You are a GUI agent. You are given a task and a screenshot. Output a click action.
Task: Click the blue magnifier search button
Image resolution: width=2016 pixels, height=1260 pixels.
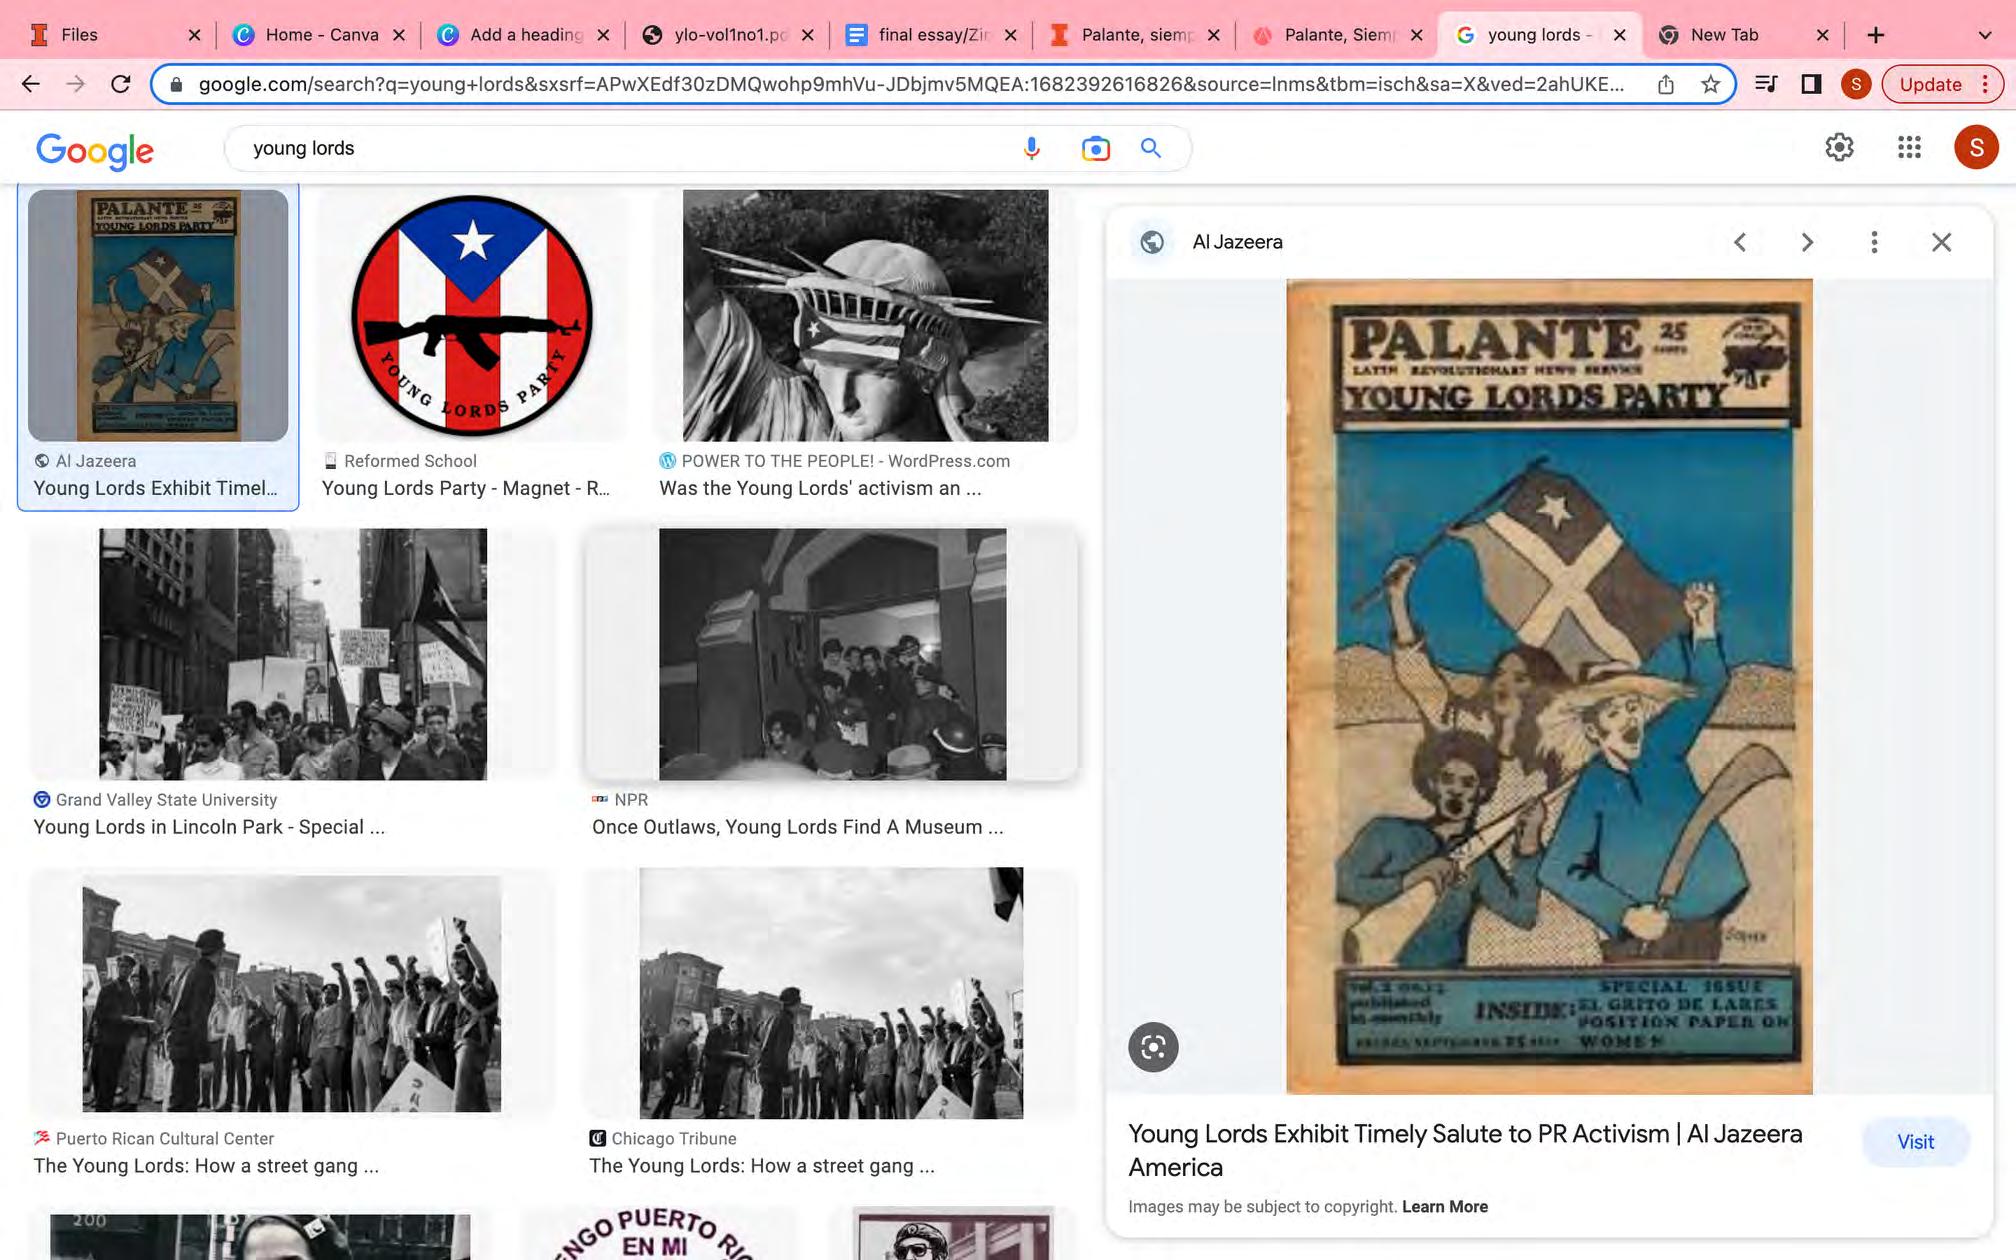[1151, 148]
